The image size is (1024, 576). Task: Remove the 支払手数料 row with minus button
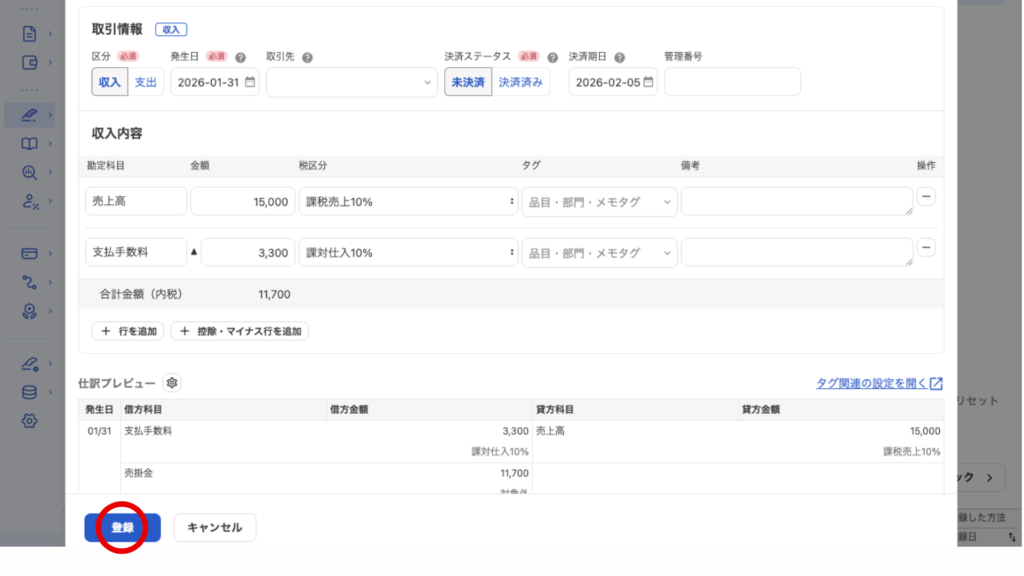click(x=926, y=247)
